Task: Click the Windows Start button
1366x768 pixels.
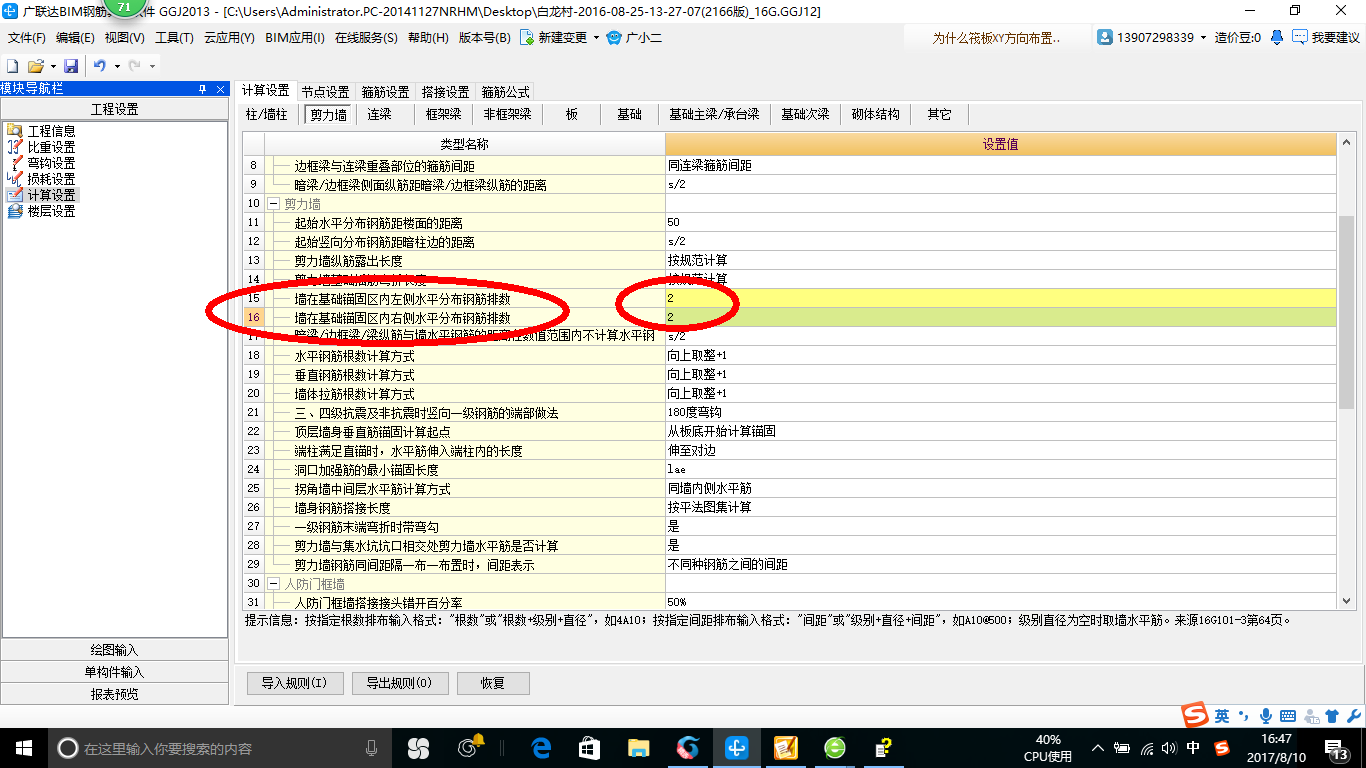Action: coord(24,748)
